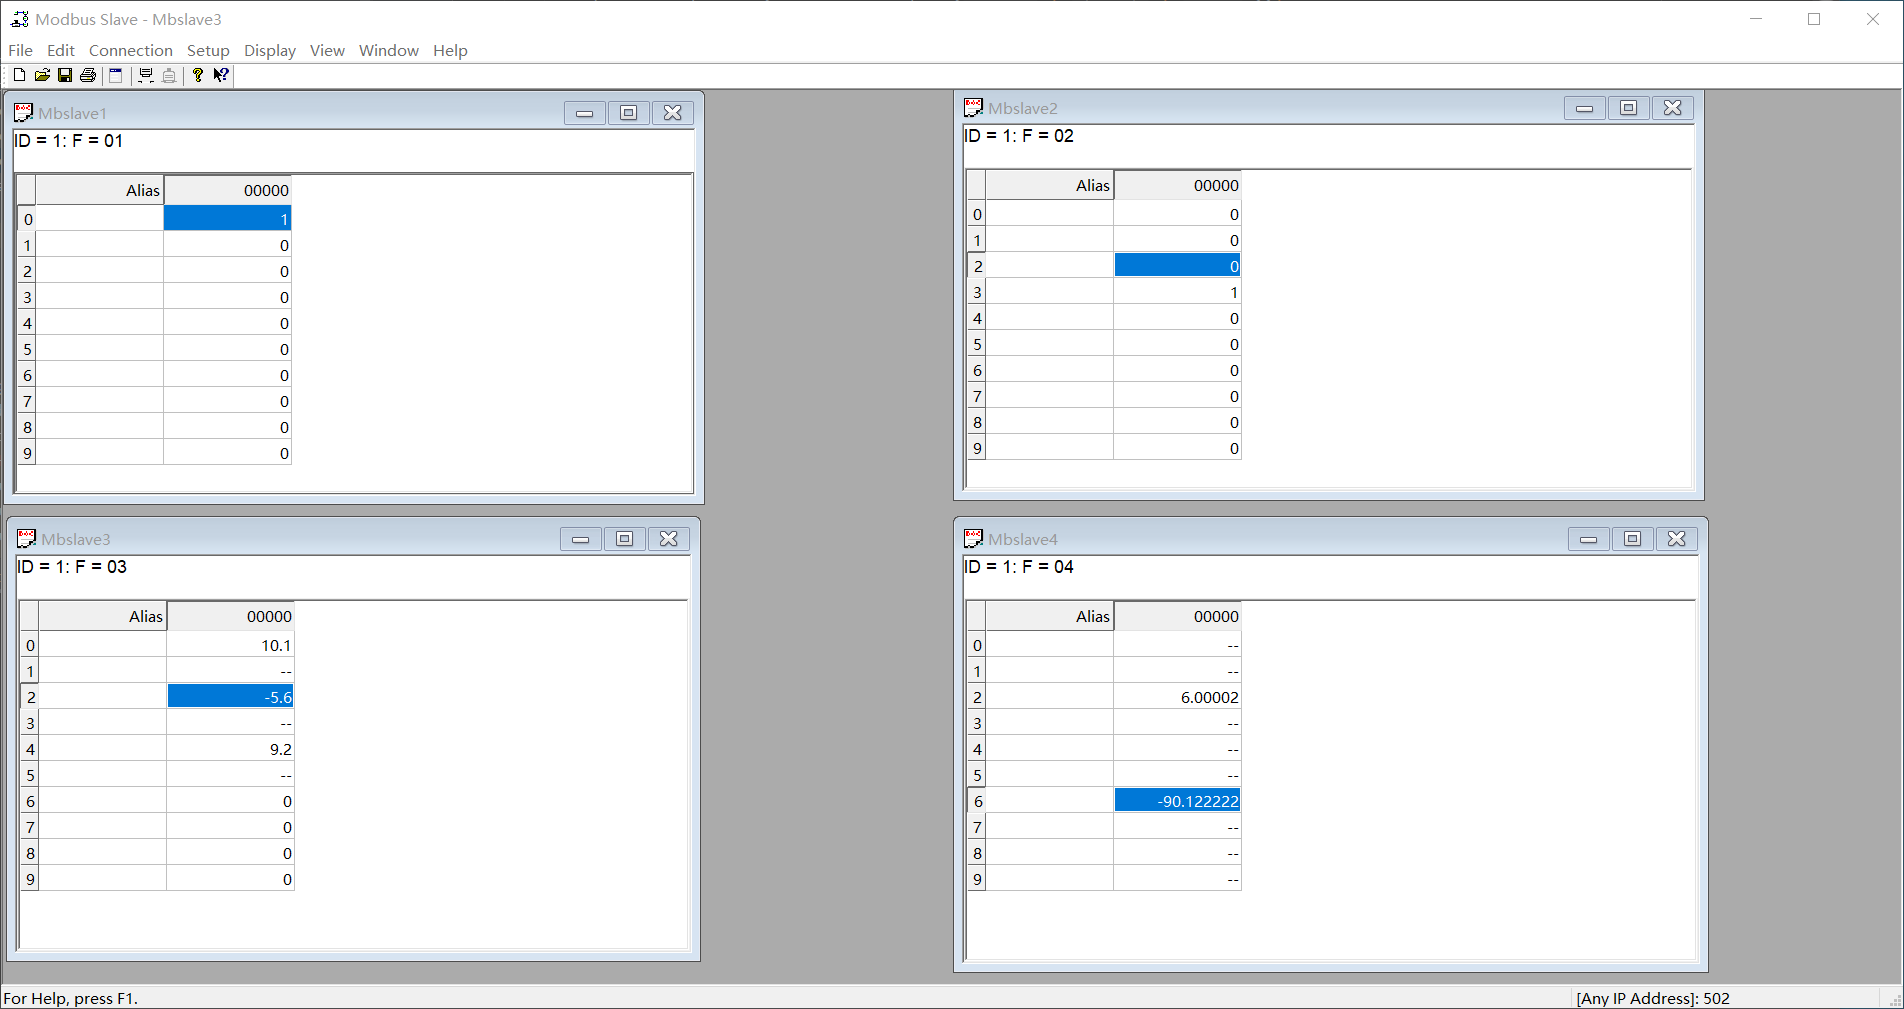Screen dimensions: 1904x1009
Task: Activate the context-sensitive Help pointer
Action: 220,75
